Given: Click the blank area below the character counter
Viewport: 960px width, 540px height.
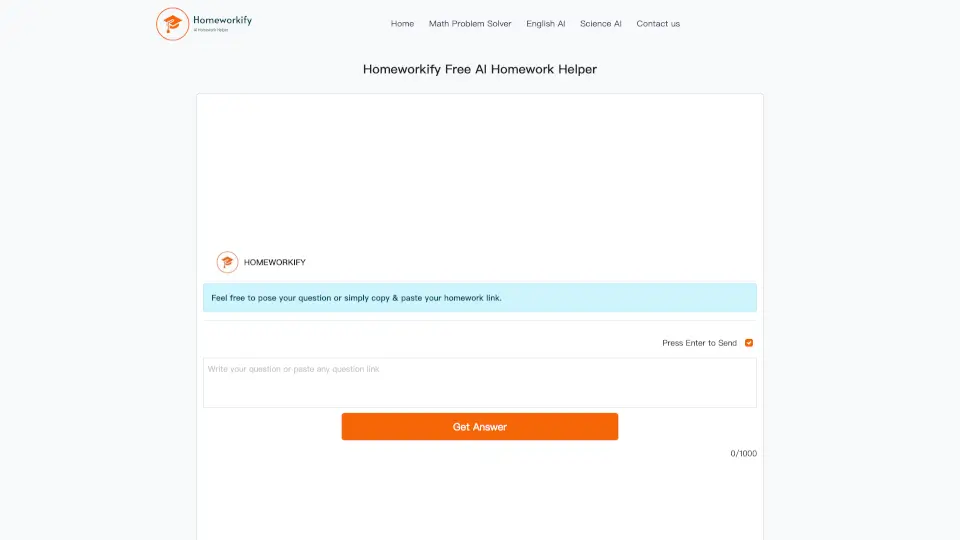Looking at the screenshot, I should pos(480,500).
